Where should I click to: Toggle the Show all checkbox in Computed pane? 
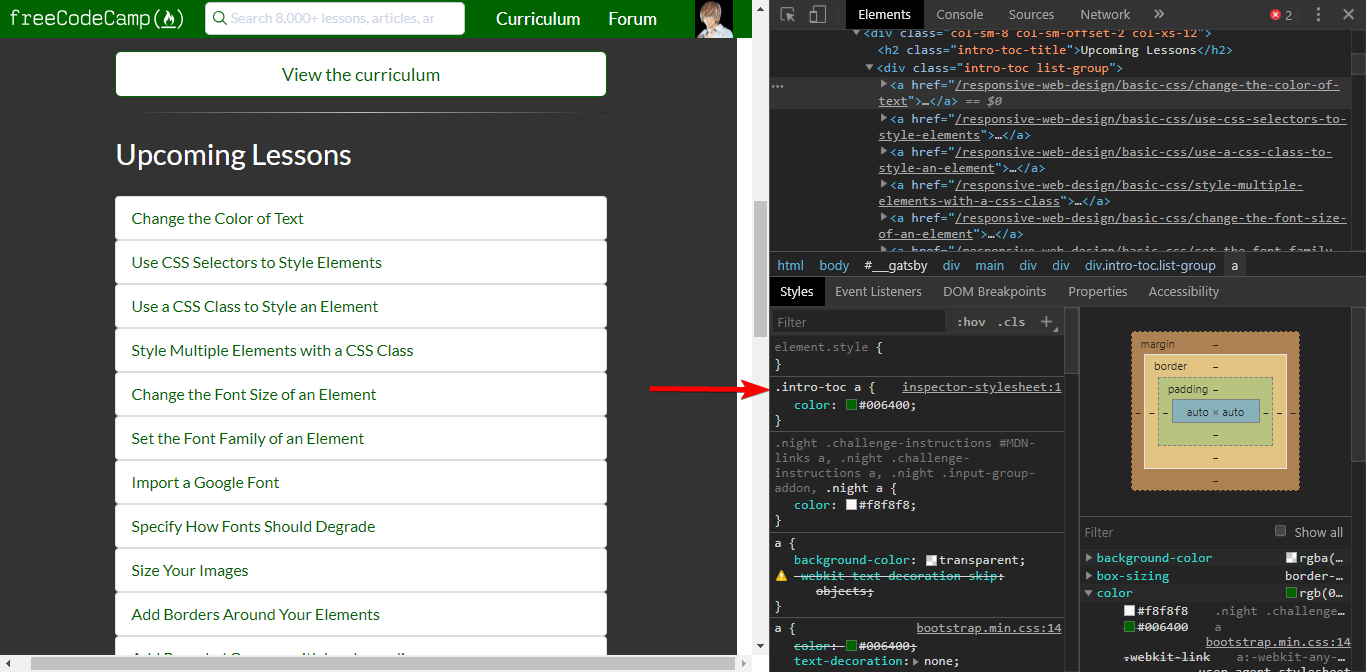coord(1280,531)
